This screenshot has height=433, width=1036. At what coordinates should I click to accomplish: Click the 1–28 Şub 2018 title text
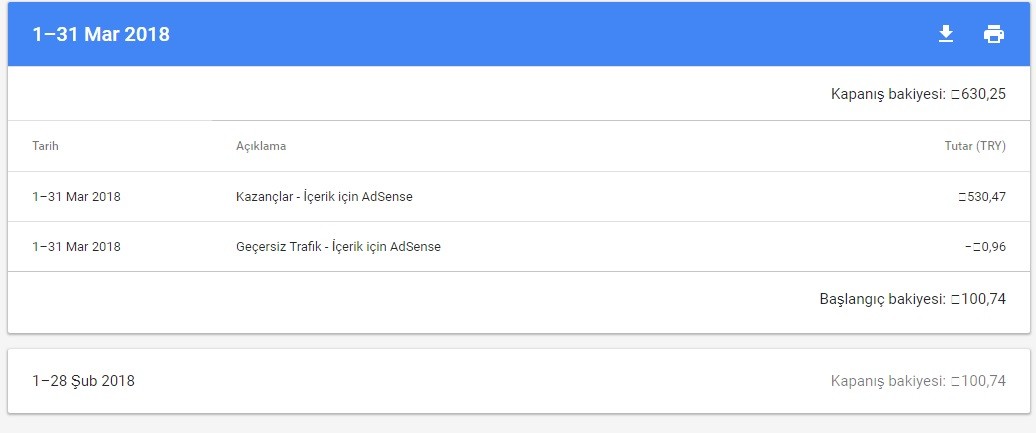(83, 381)
